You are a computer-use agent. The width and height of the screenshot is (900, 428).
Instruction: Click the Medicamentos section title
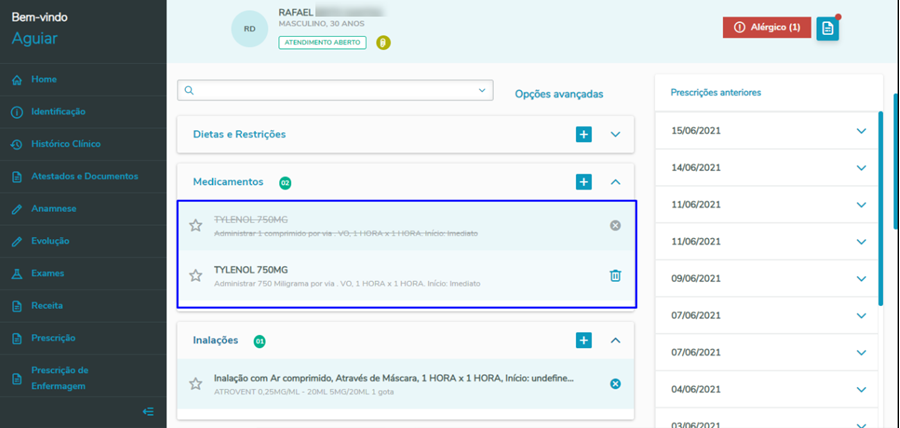click(x=228, y=182)
